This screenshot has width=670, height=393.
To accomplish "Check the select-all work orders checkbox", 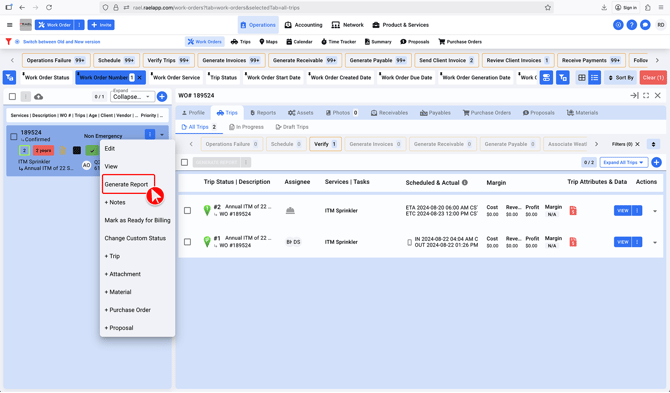I will point(12,97).
